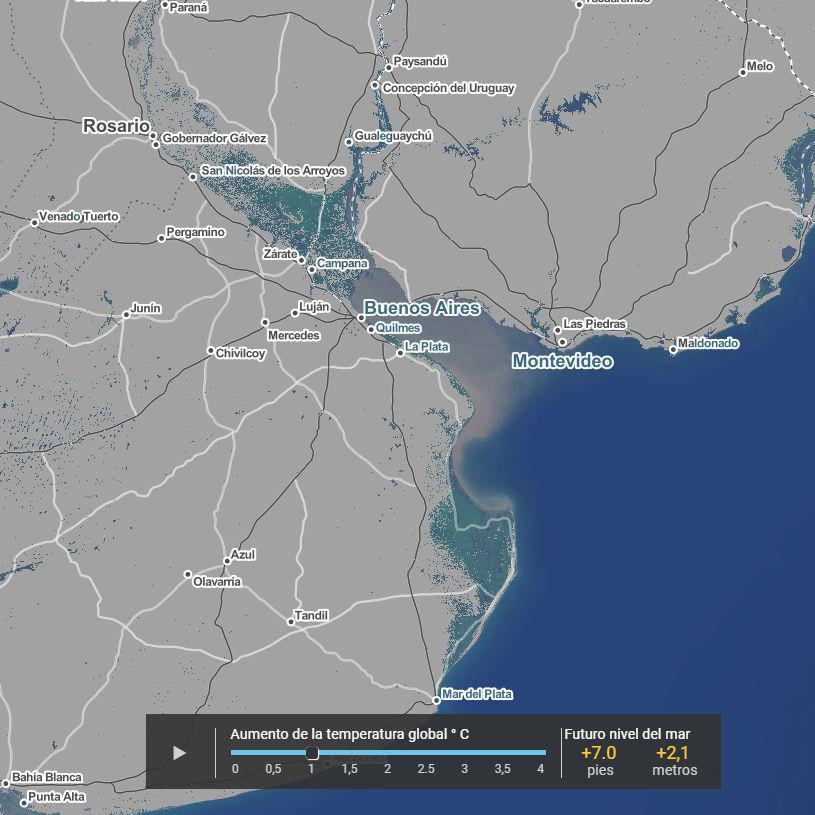
Task: Click the Maldonado city marker
Action: 673,349
